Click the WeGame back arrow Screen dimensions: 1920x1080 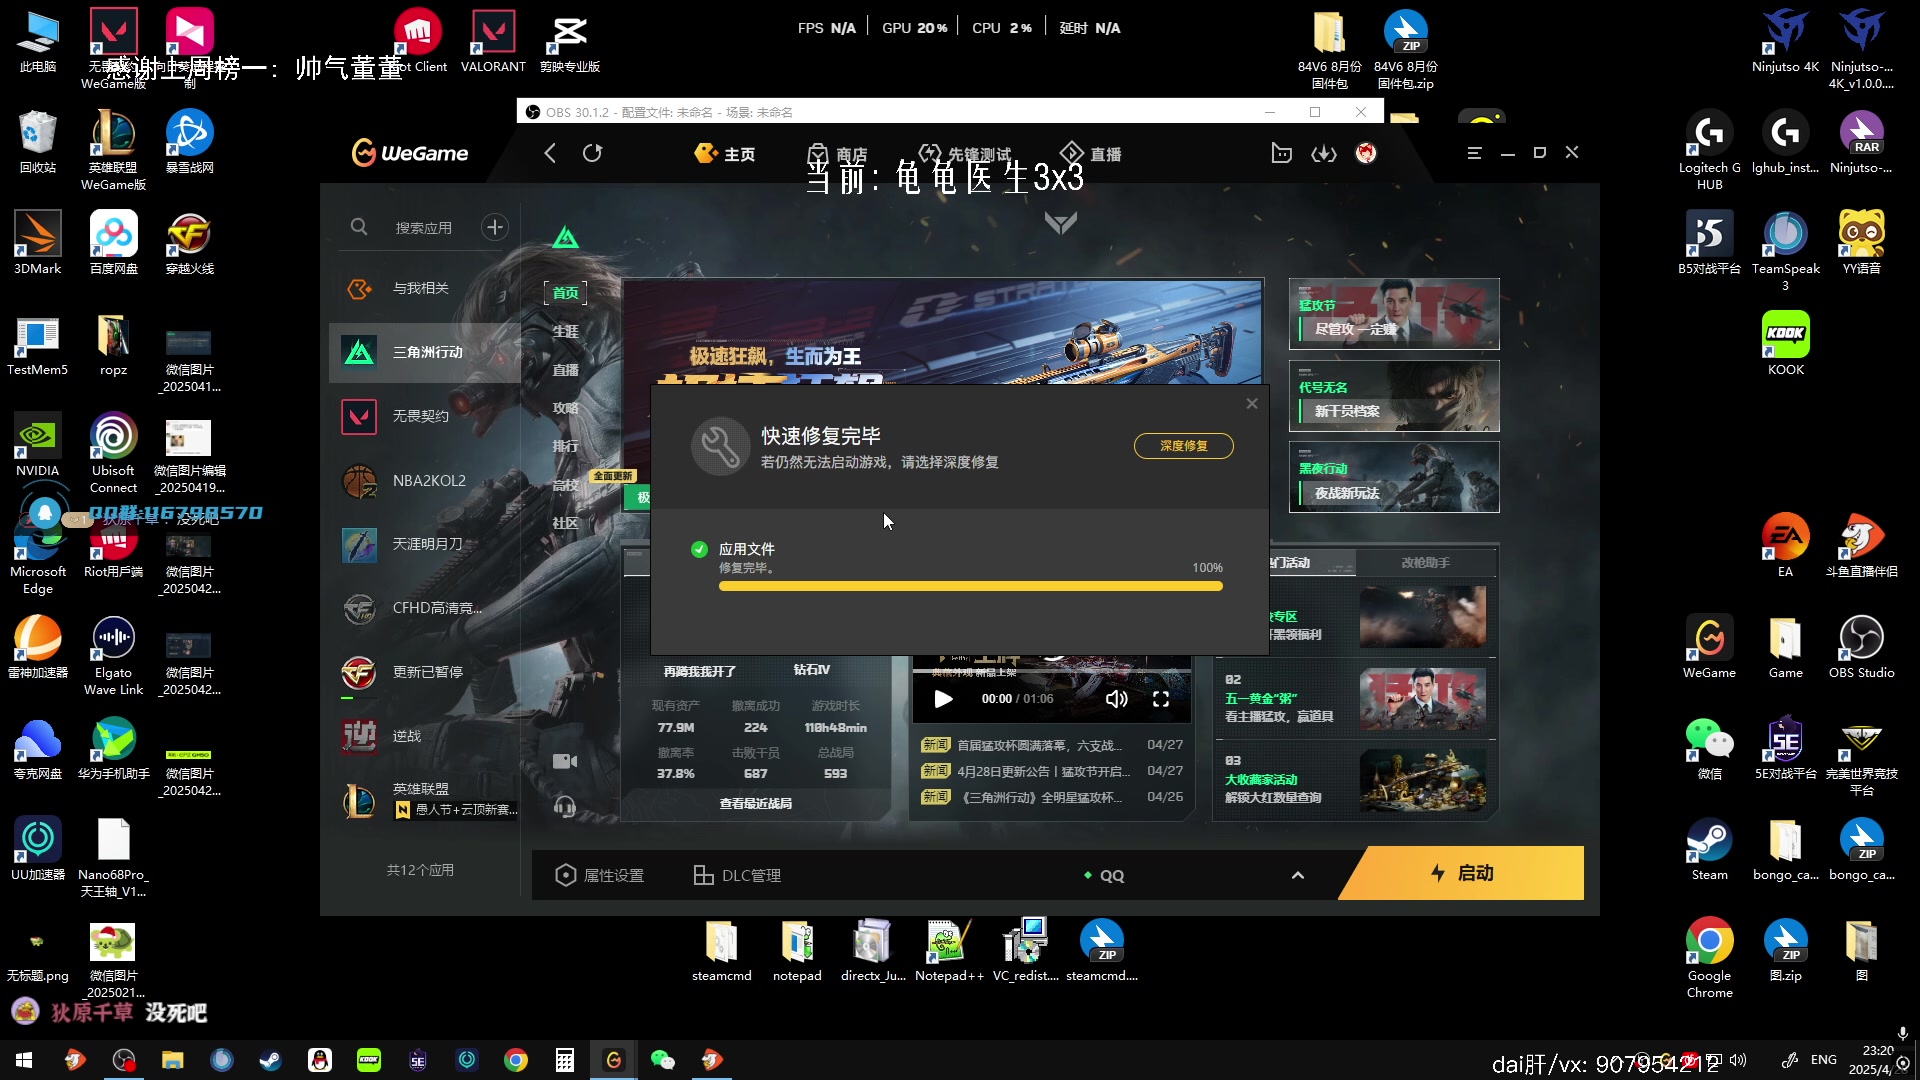pos(550,153)
